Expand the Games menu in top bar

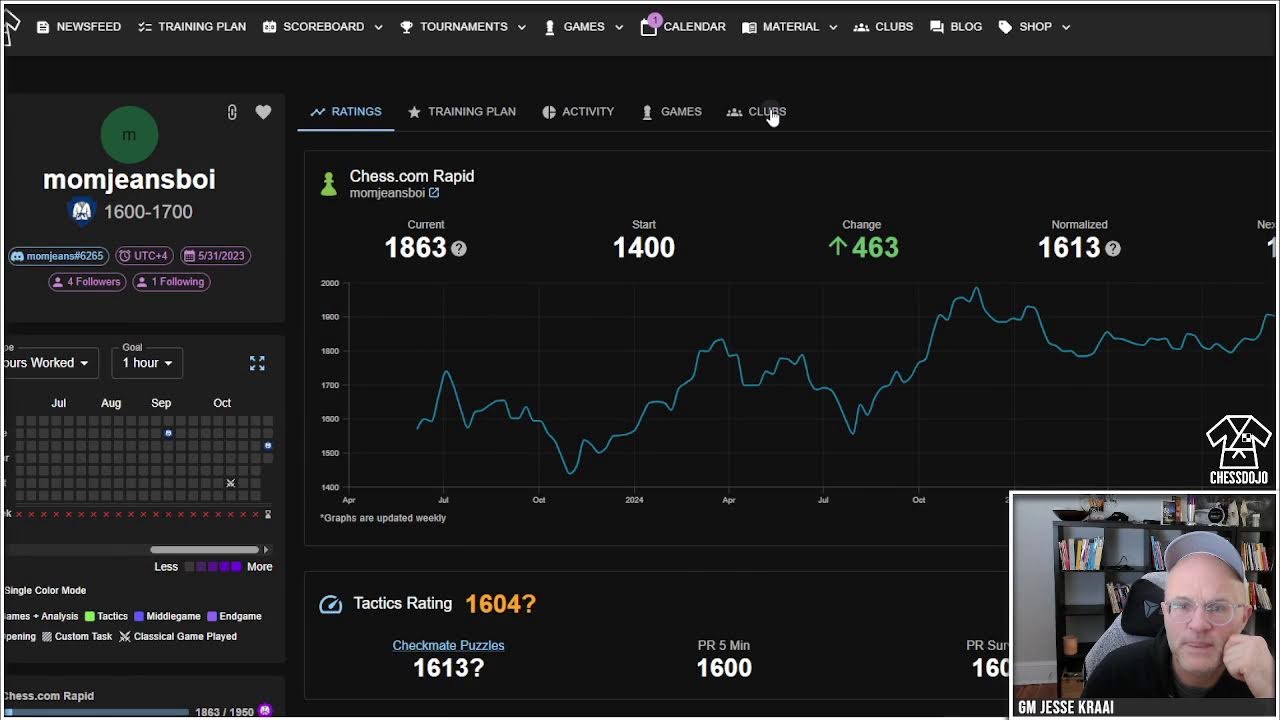click(584, 27)
